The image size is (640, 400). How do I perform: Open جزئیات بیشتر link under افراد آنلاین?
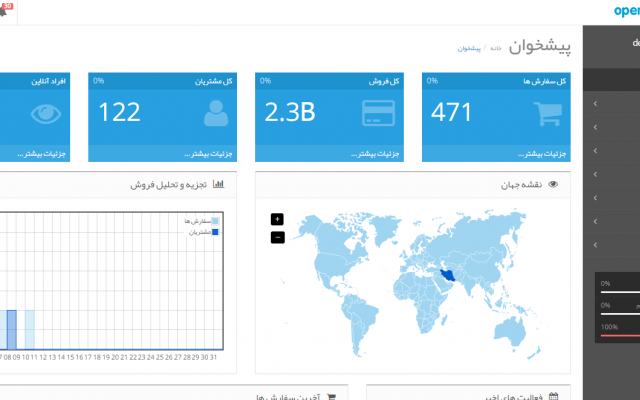coord(41,154)
